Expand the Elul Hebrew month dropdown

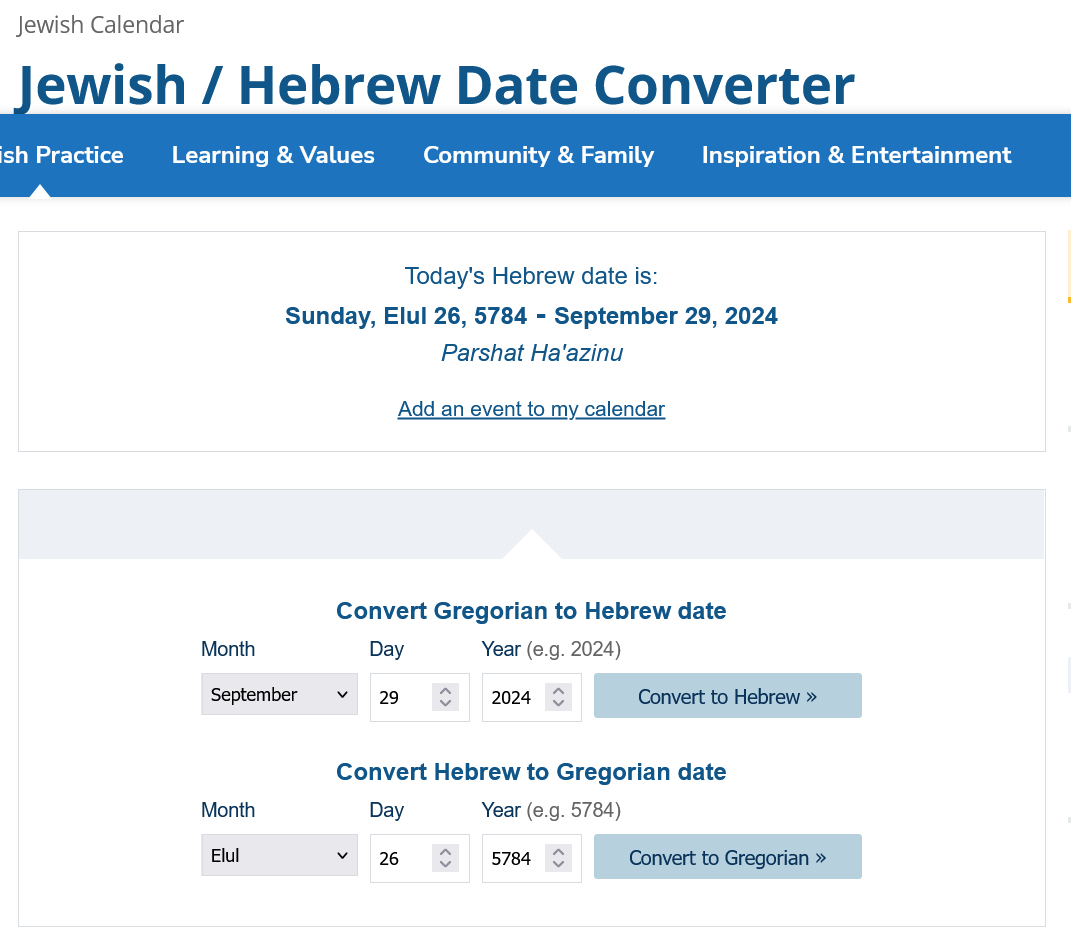pos(279,856)
